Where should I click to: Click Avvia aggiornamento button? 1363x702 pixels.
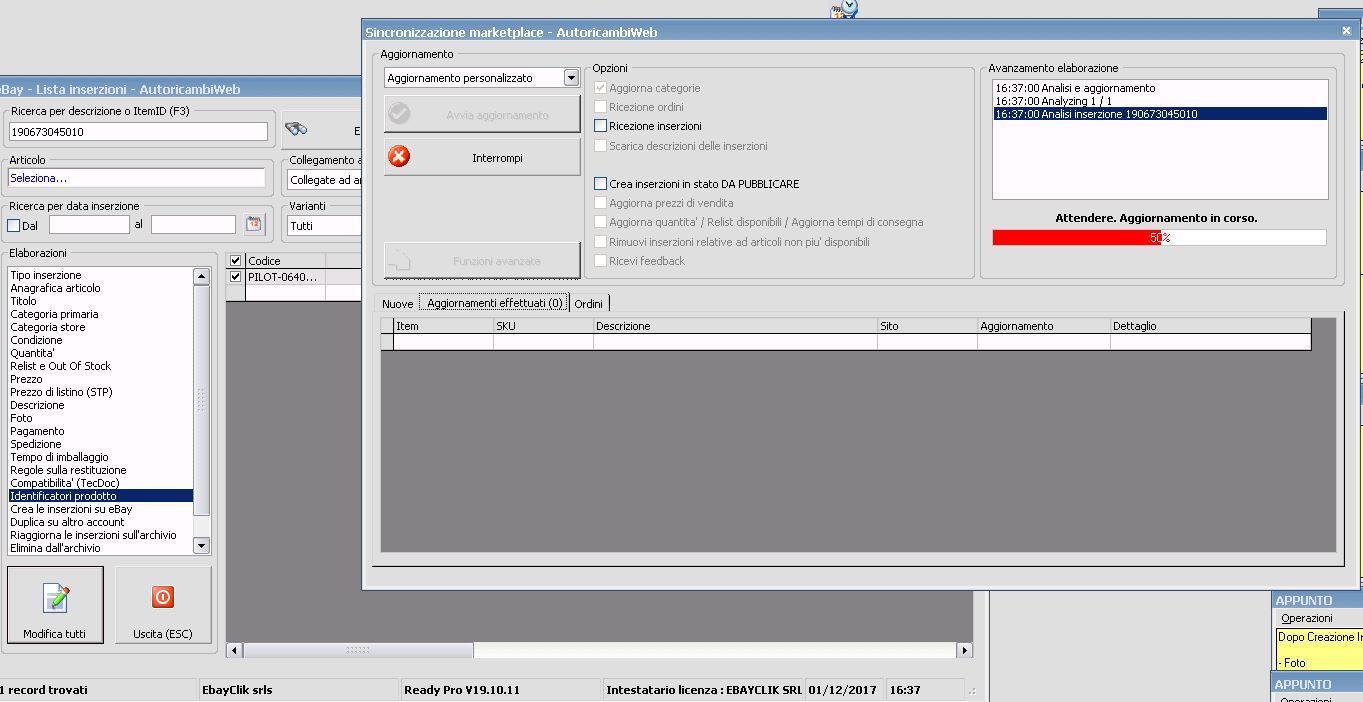pyautogui.click(x=482, y=114)
